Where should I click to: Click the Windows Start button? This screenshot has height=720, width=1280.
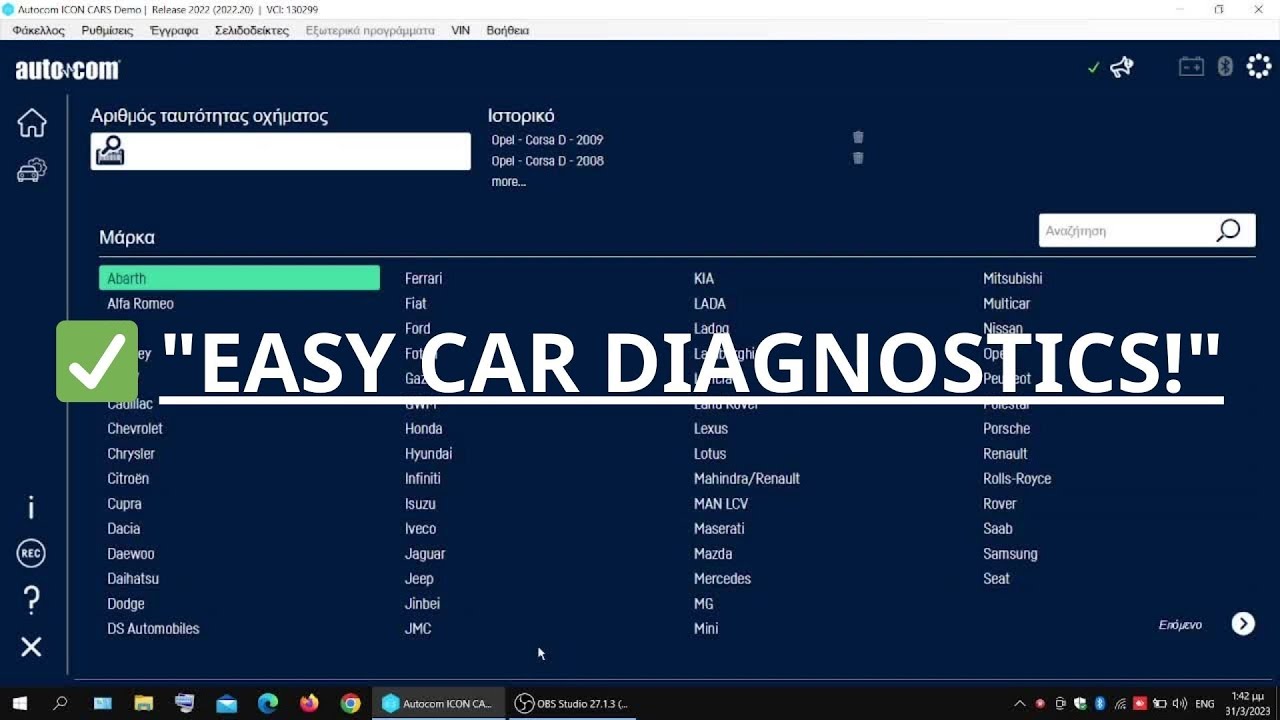pyautogui.click(x=19, y=703)
